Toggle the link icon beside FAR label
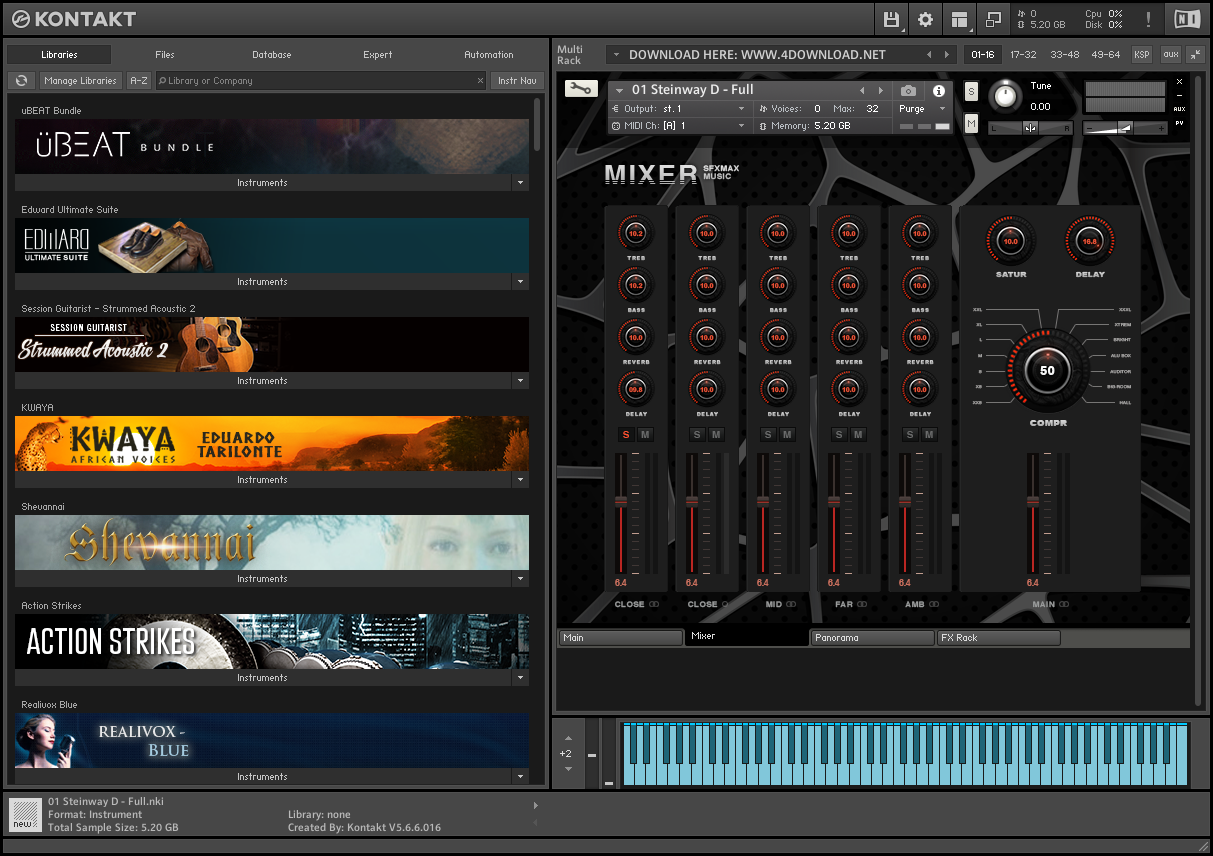The image size is (1213, 856). [x=862, y=604]
